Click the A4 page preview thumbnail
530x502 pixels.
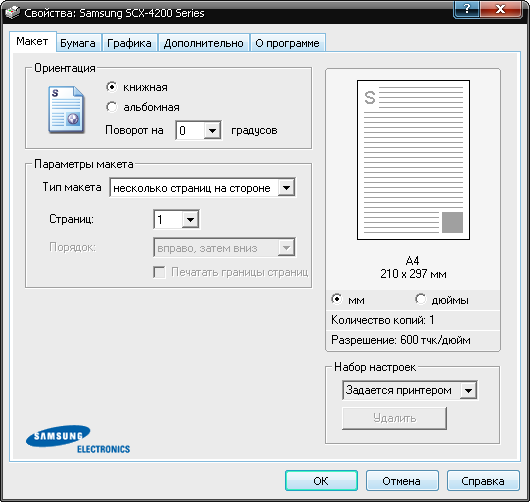point(413,160)
